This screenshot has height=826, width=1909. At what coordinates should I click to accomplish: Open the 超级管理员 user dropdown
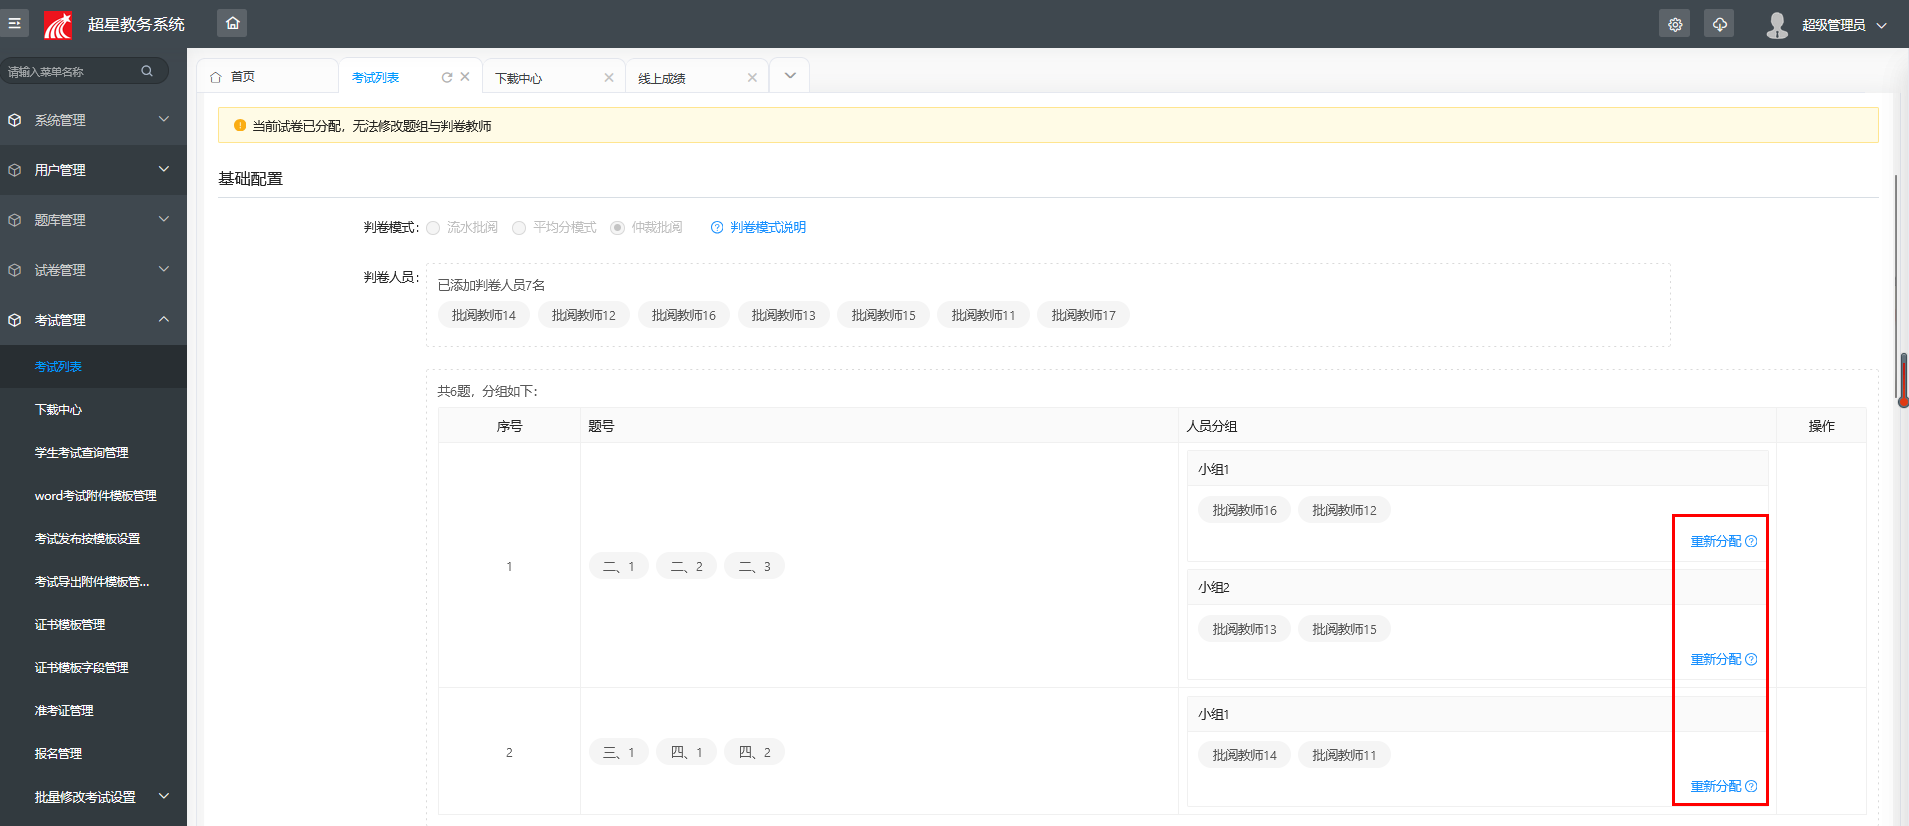1832,25
